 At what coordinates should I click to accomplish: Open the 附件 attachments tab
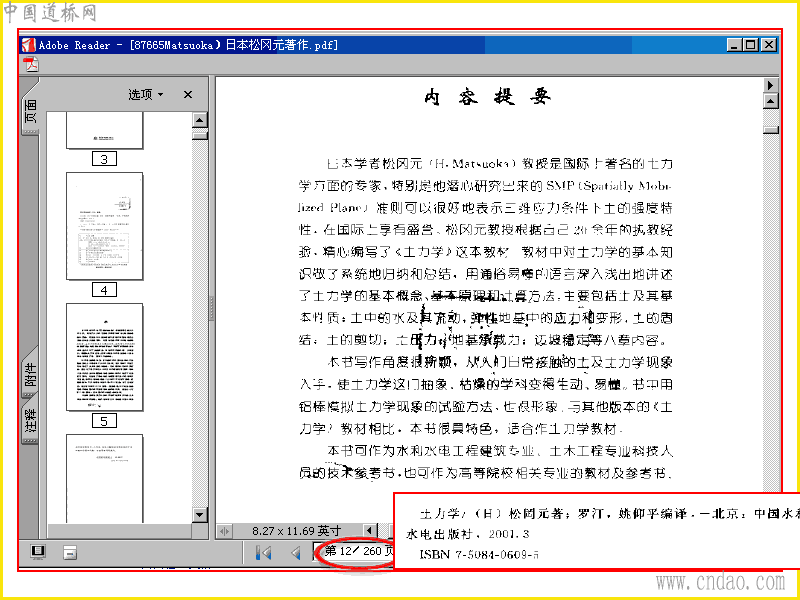pyautogui.click(x=30, y=374)
